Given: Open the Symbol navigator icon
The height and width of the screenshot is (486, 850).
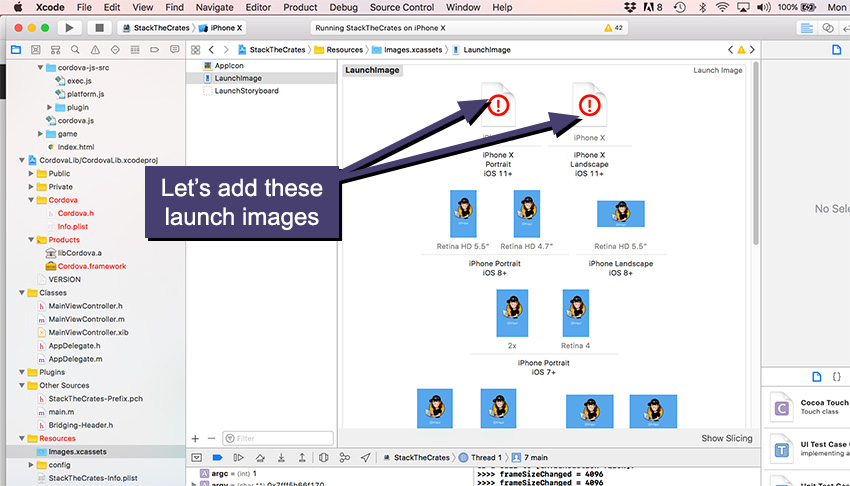Looking at the screenshot, I should [x=55, y=50].
